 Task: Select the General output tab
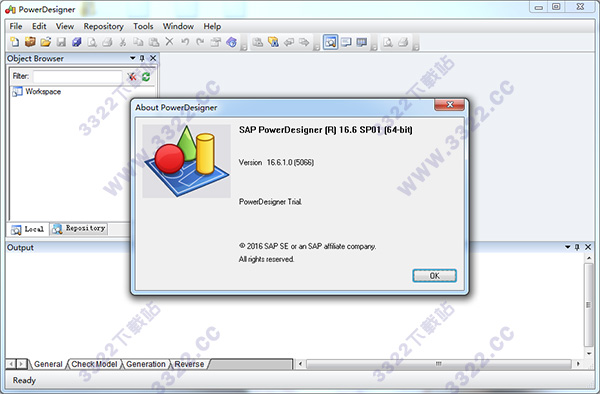(x=48, y=364)
